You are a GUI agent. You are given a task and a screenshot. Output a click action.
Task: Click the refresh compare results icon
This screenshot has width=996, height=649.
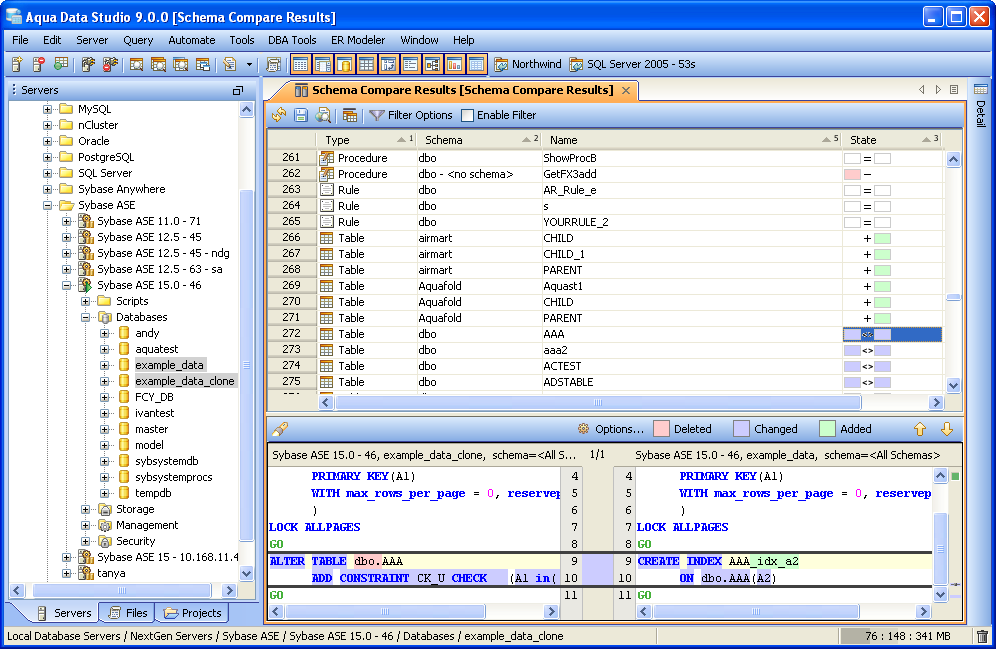point(279,116)
